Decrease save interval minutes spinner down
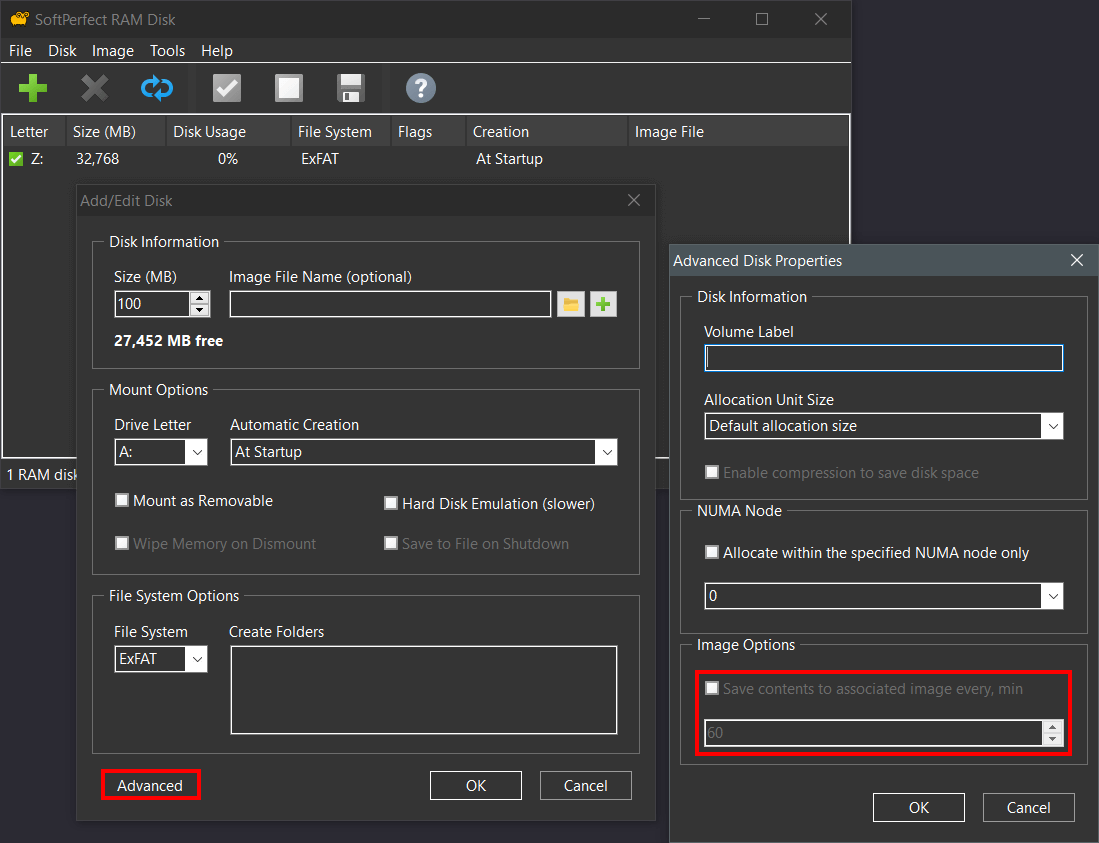1099x843 pixels. (x=1052, y=739)
